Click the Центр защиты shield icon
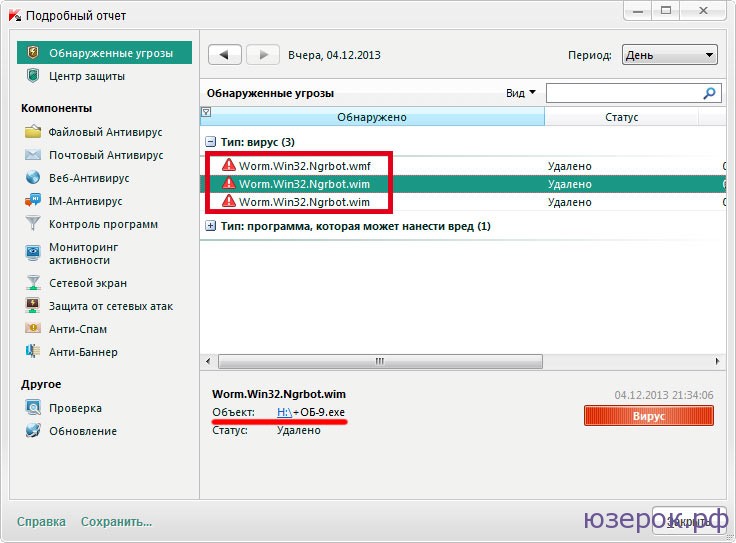The height and width of the screenshot is (543, 736). (32, 76)
